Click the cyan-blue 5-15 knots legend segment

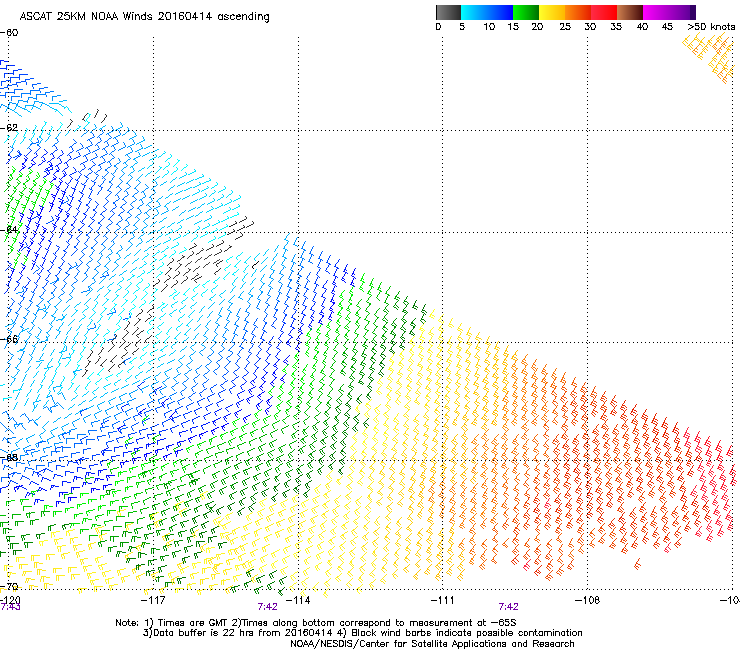point(487,12)
